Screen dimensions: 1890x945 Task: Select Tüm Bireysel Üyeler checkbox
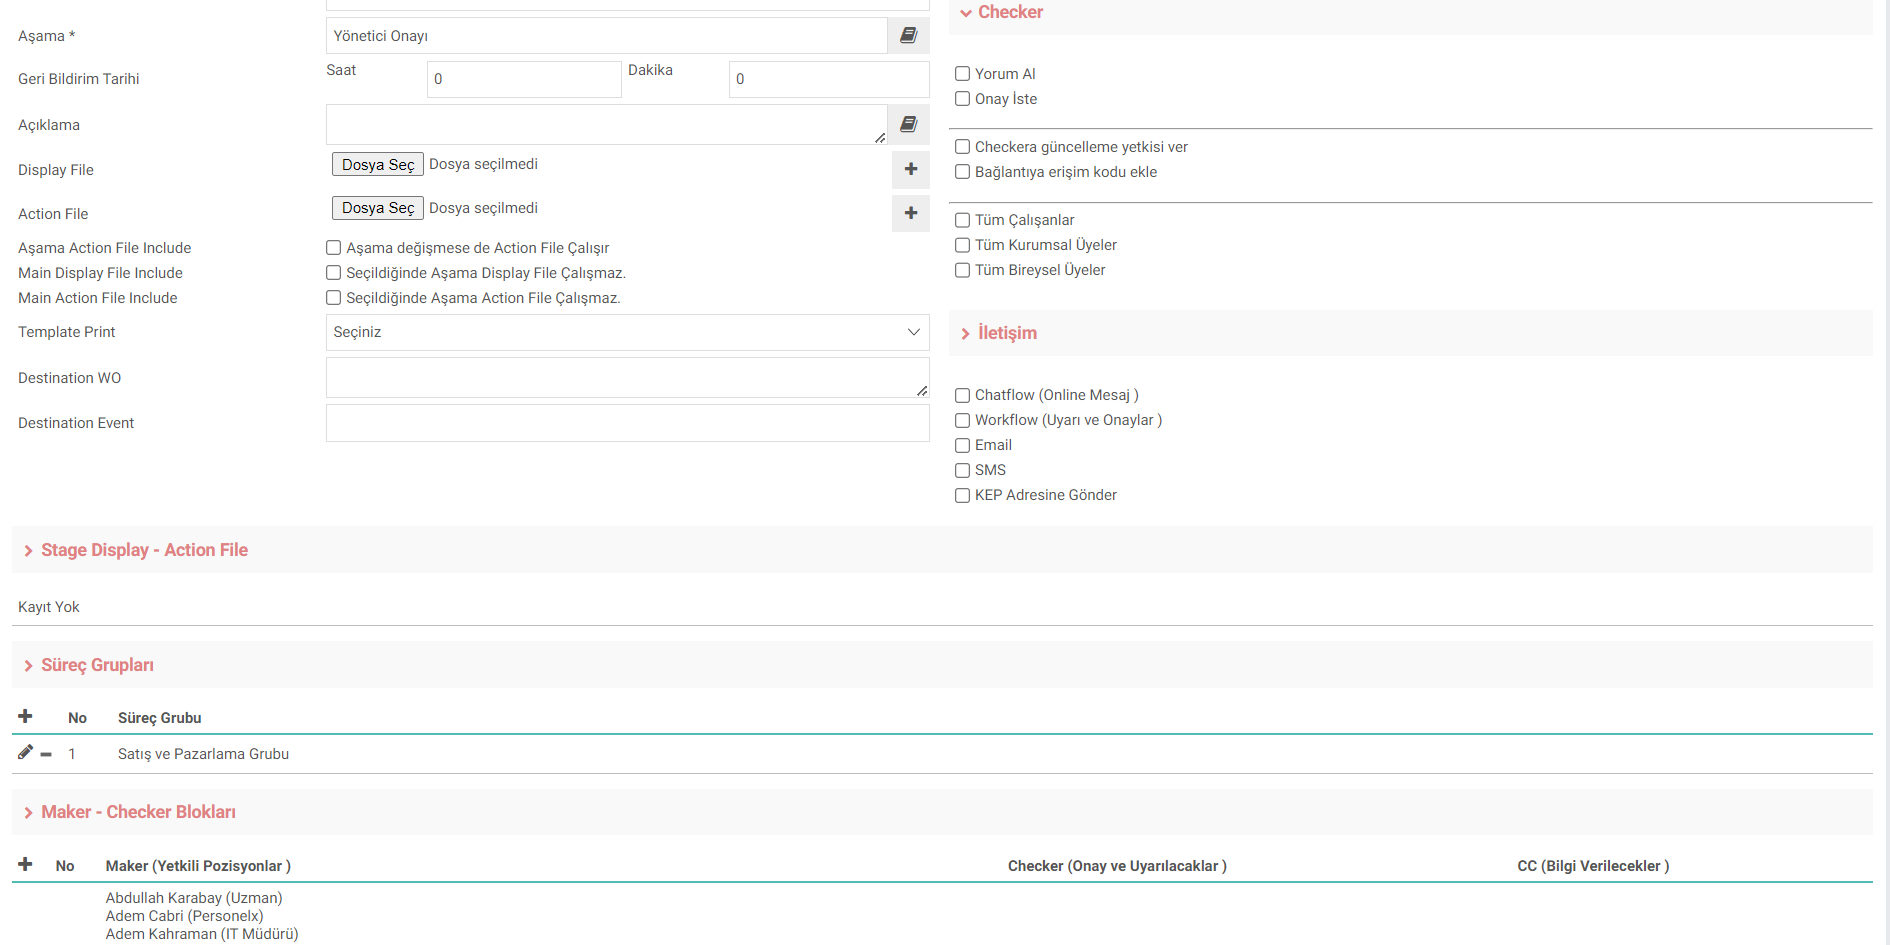962,270
